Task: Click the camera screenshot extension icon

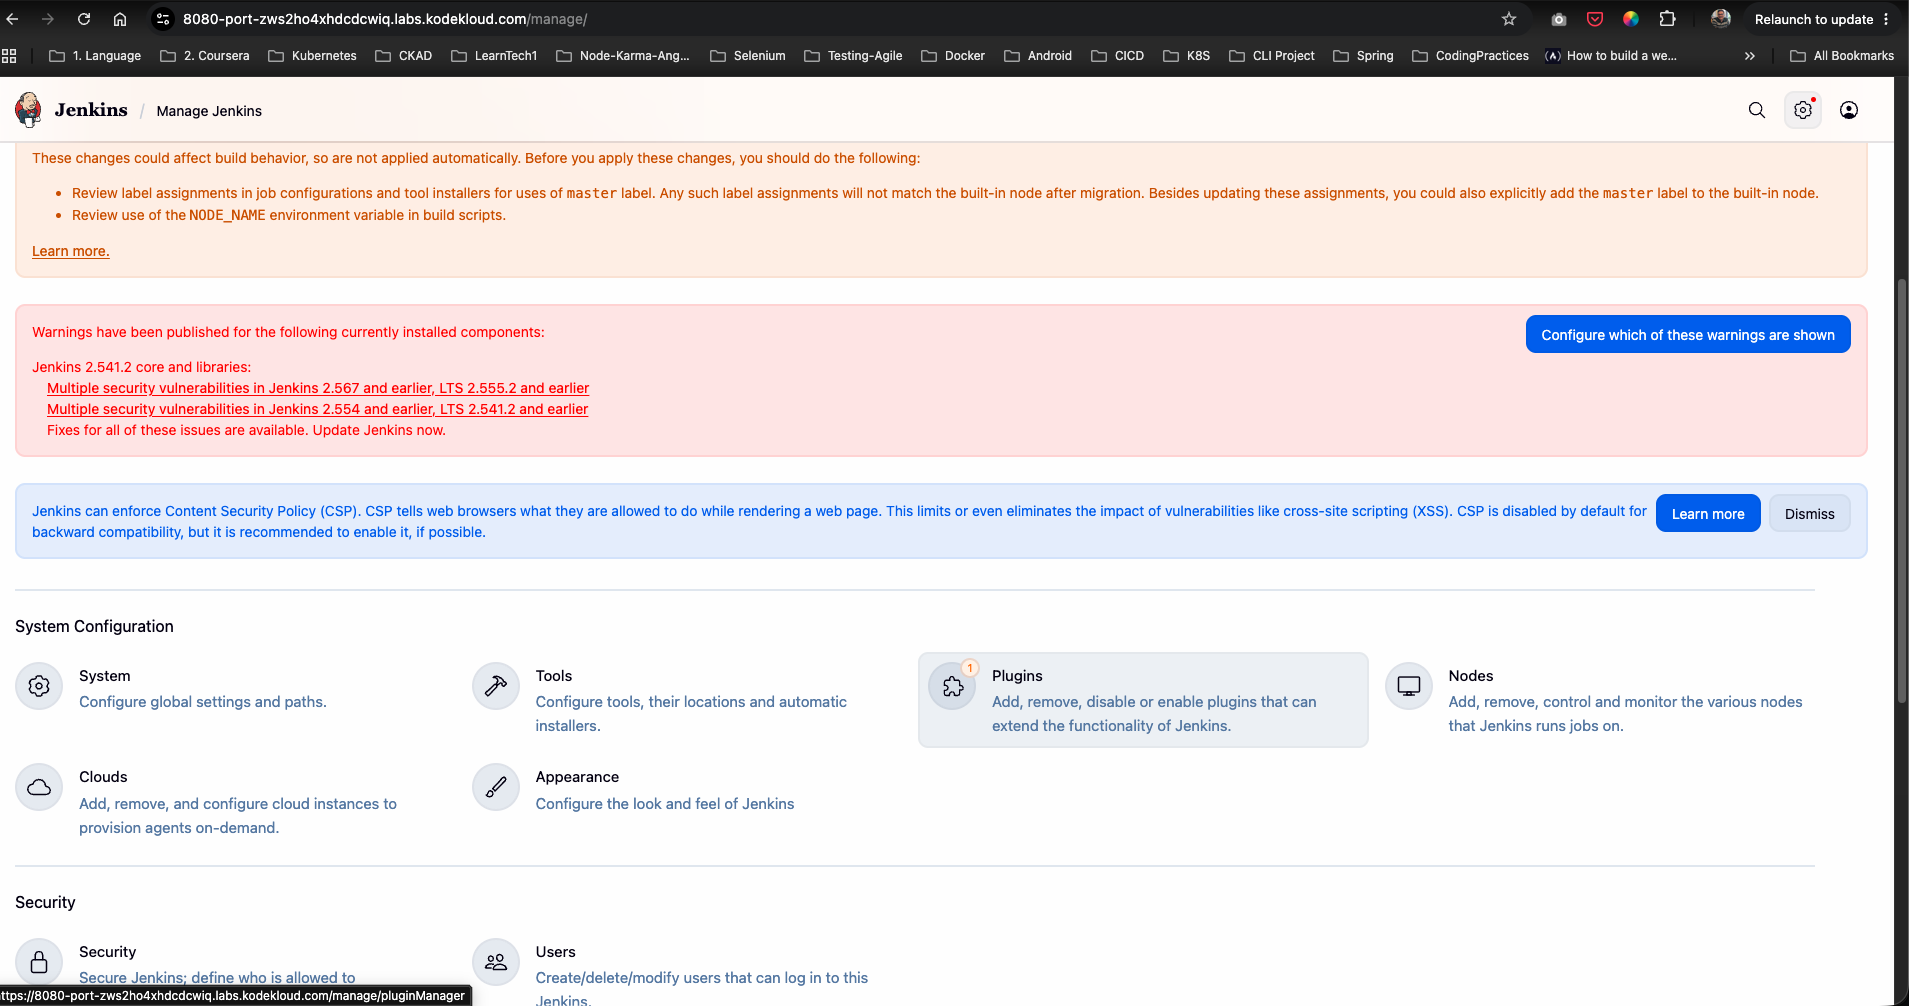Action: 1559,19
